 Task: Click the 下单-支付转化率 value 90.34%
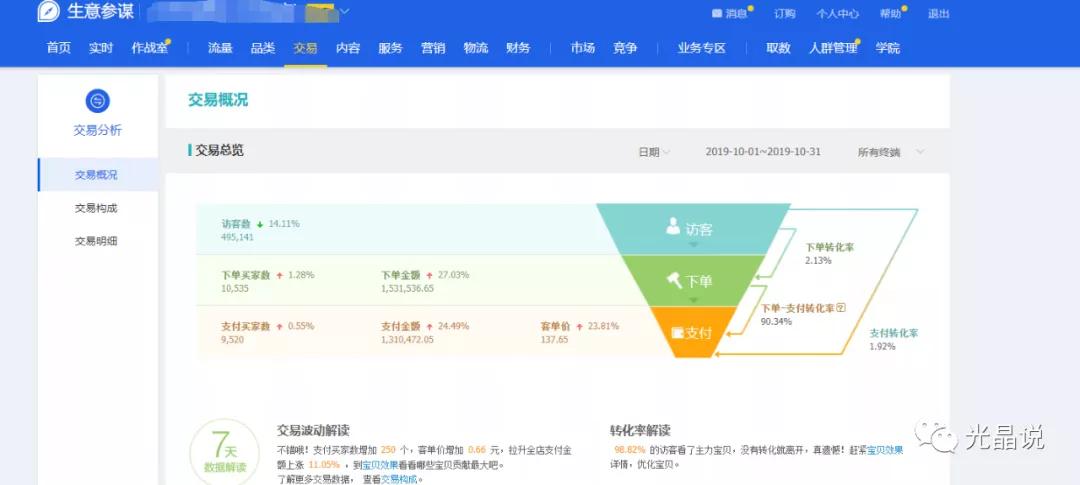(x=776, y=321)
